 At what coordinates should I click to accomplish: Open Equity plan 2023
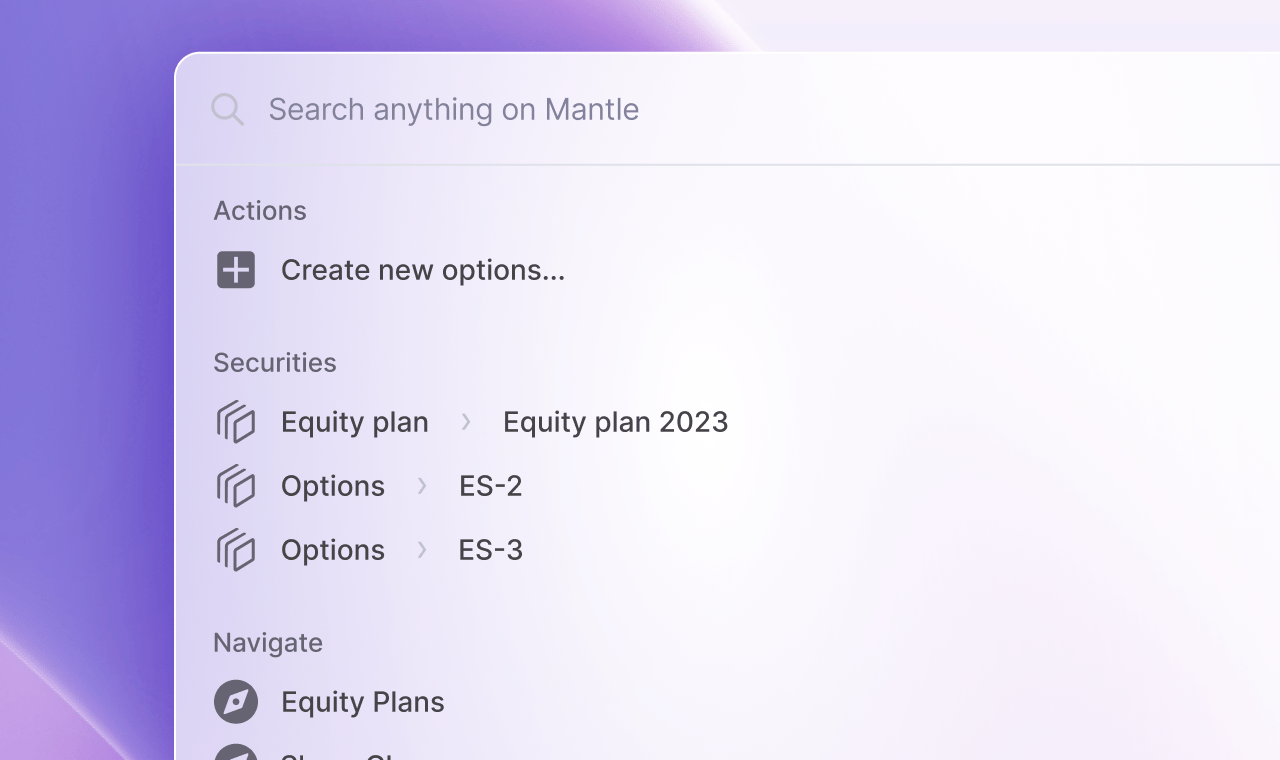tap(615, 422)
